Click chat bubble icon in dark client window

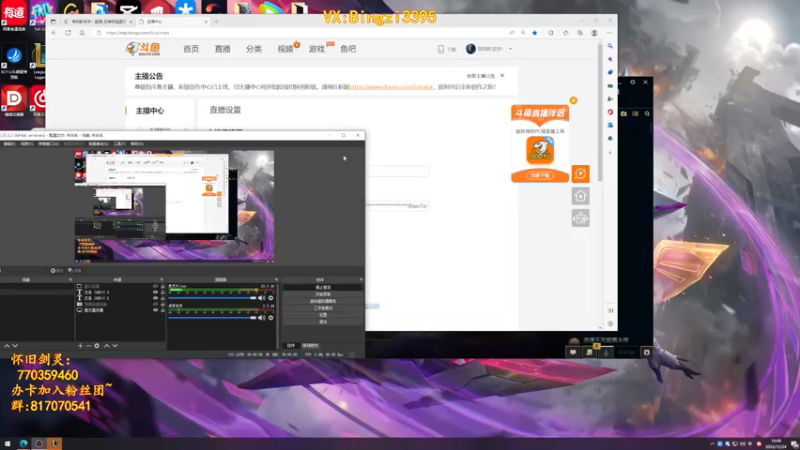573,352
